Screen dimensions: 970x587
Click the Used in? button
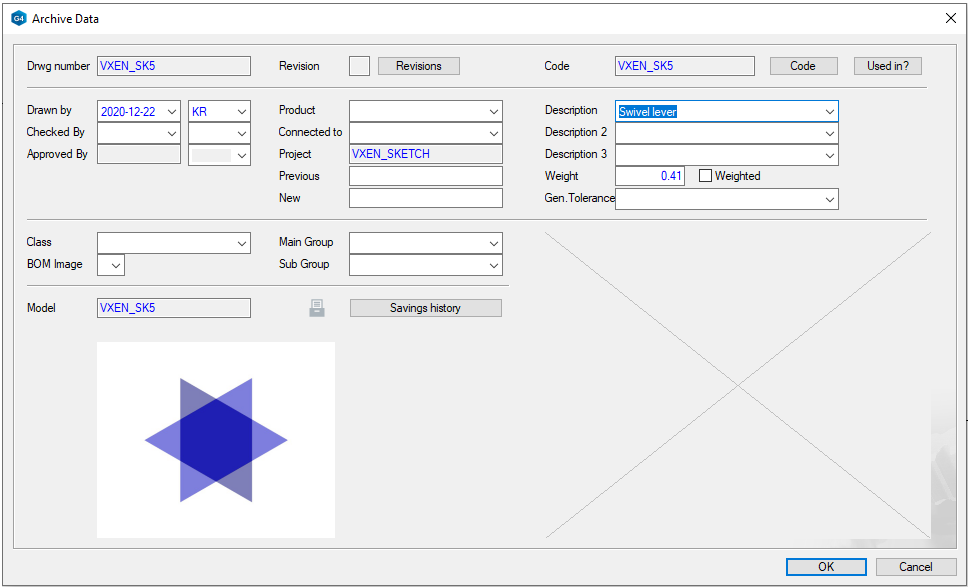coord(887,66)
